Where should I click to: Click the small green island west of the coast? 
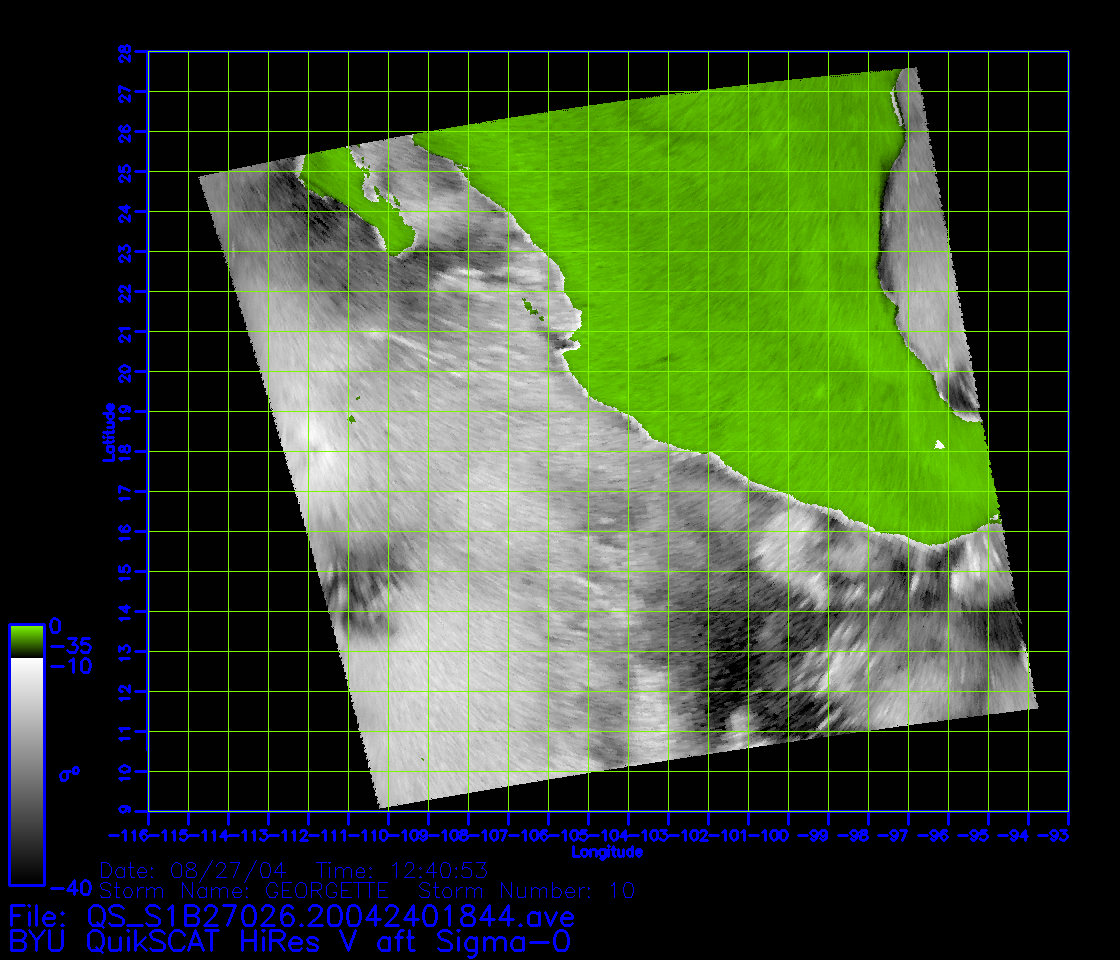354,419
